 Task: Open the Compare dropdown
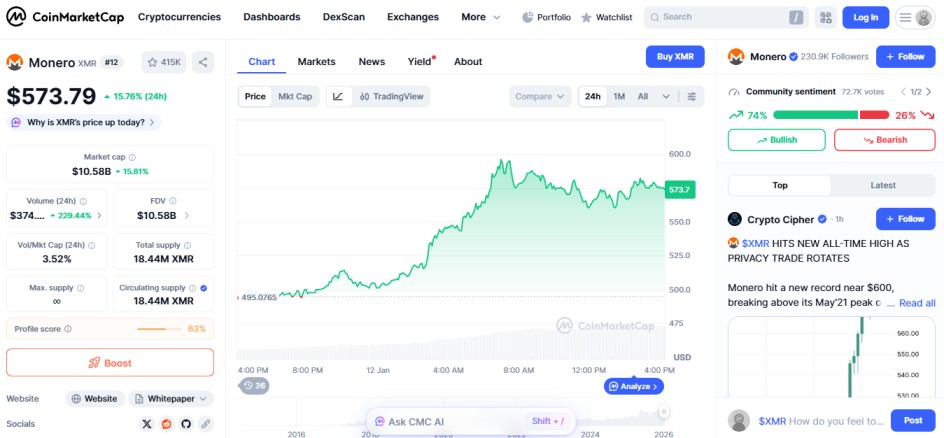tap(540, 96)
